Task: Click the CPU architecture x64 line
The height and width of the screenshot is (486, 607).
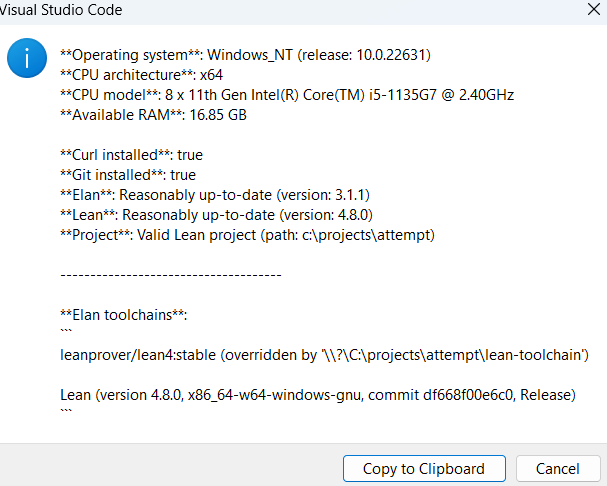Action: click(x=142, y=75)
